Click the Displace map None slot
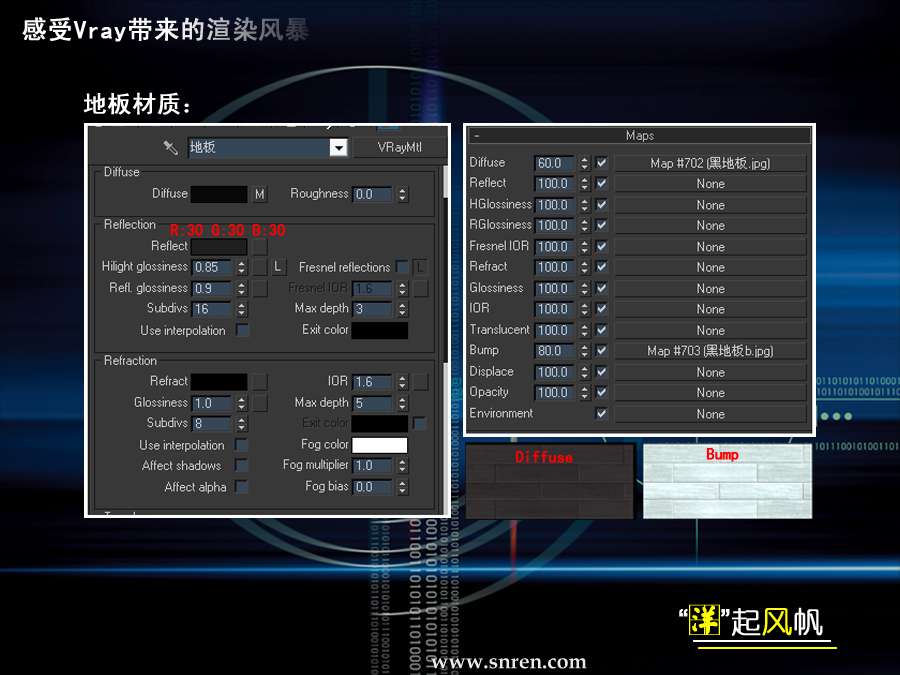900x675 pixels. pos(710,372)
